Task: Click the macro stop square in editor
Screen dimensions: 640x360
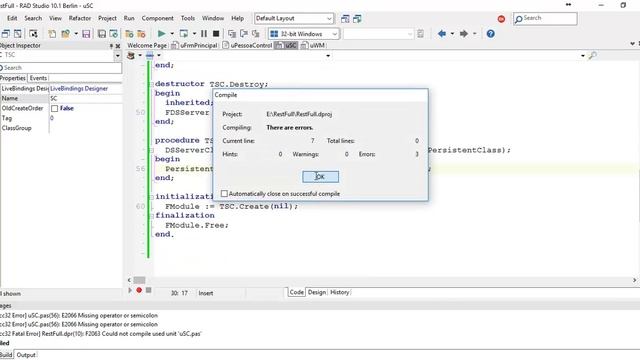Action: (149, 290)
